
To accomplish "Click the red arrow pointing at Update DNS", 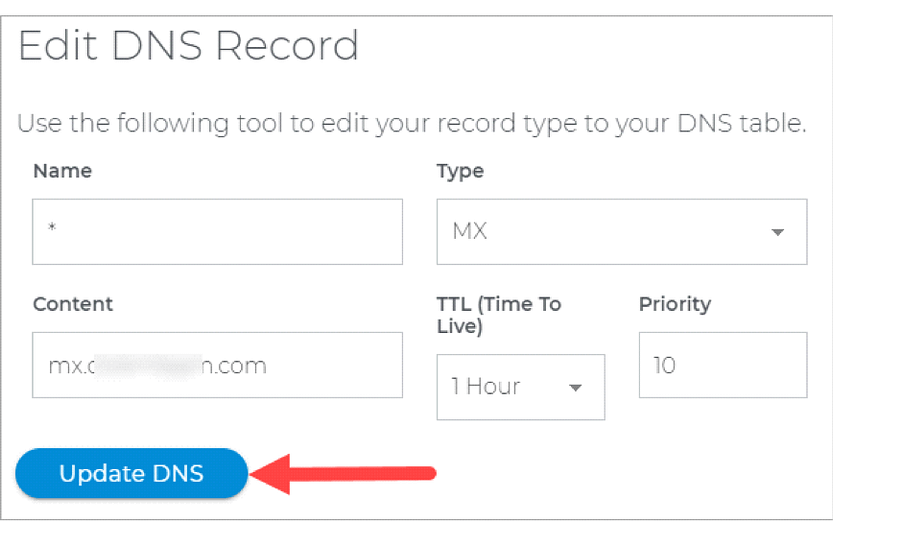I will pos(345,473).
